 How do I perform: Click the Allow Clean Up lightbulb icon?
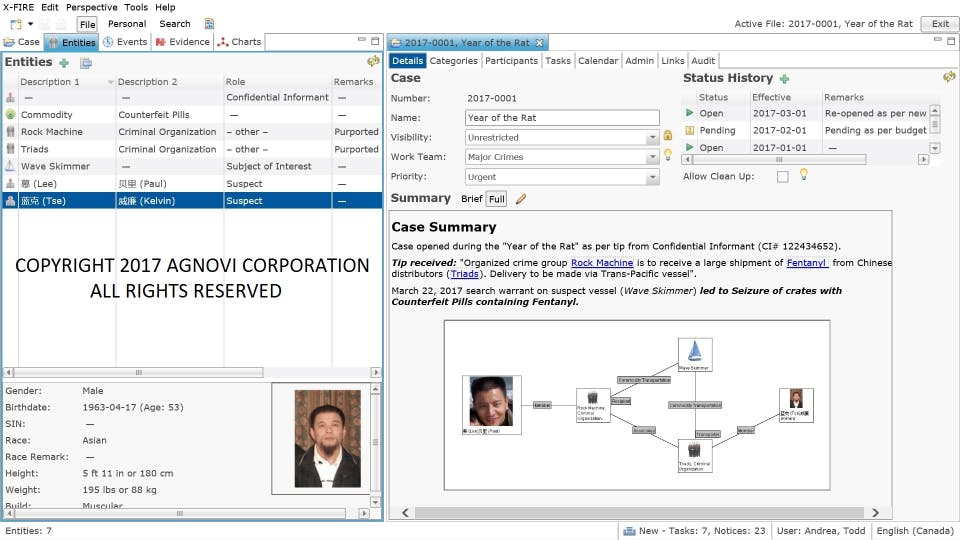[803, 174]
